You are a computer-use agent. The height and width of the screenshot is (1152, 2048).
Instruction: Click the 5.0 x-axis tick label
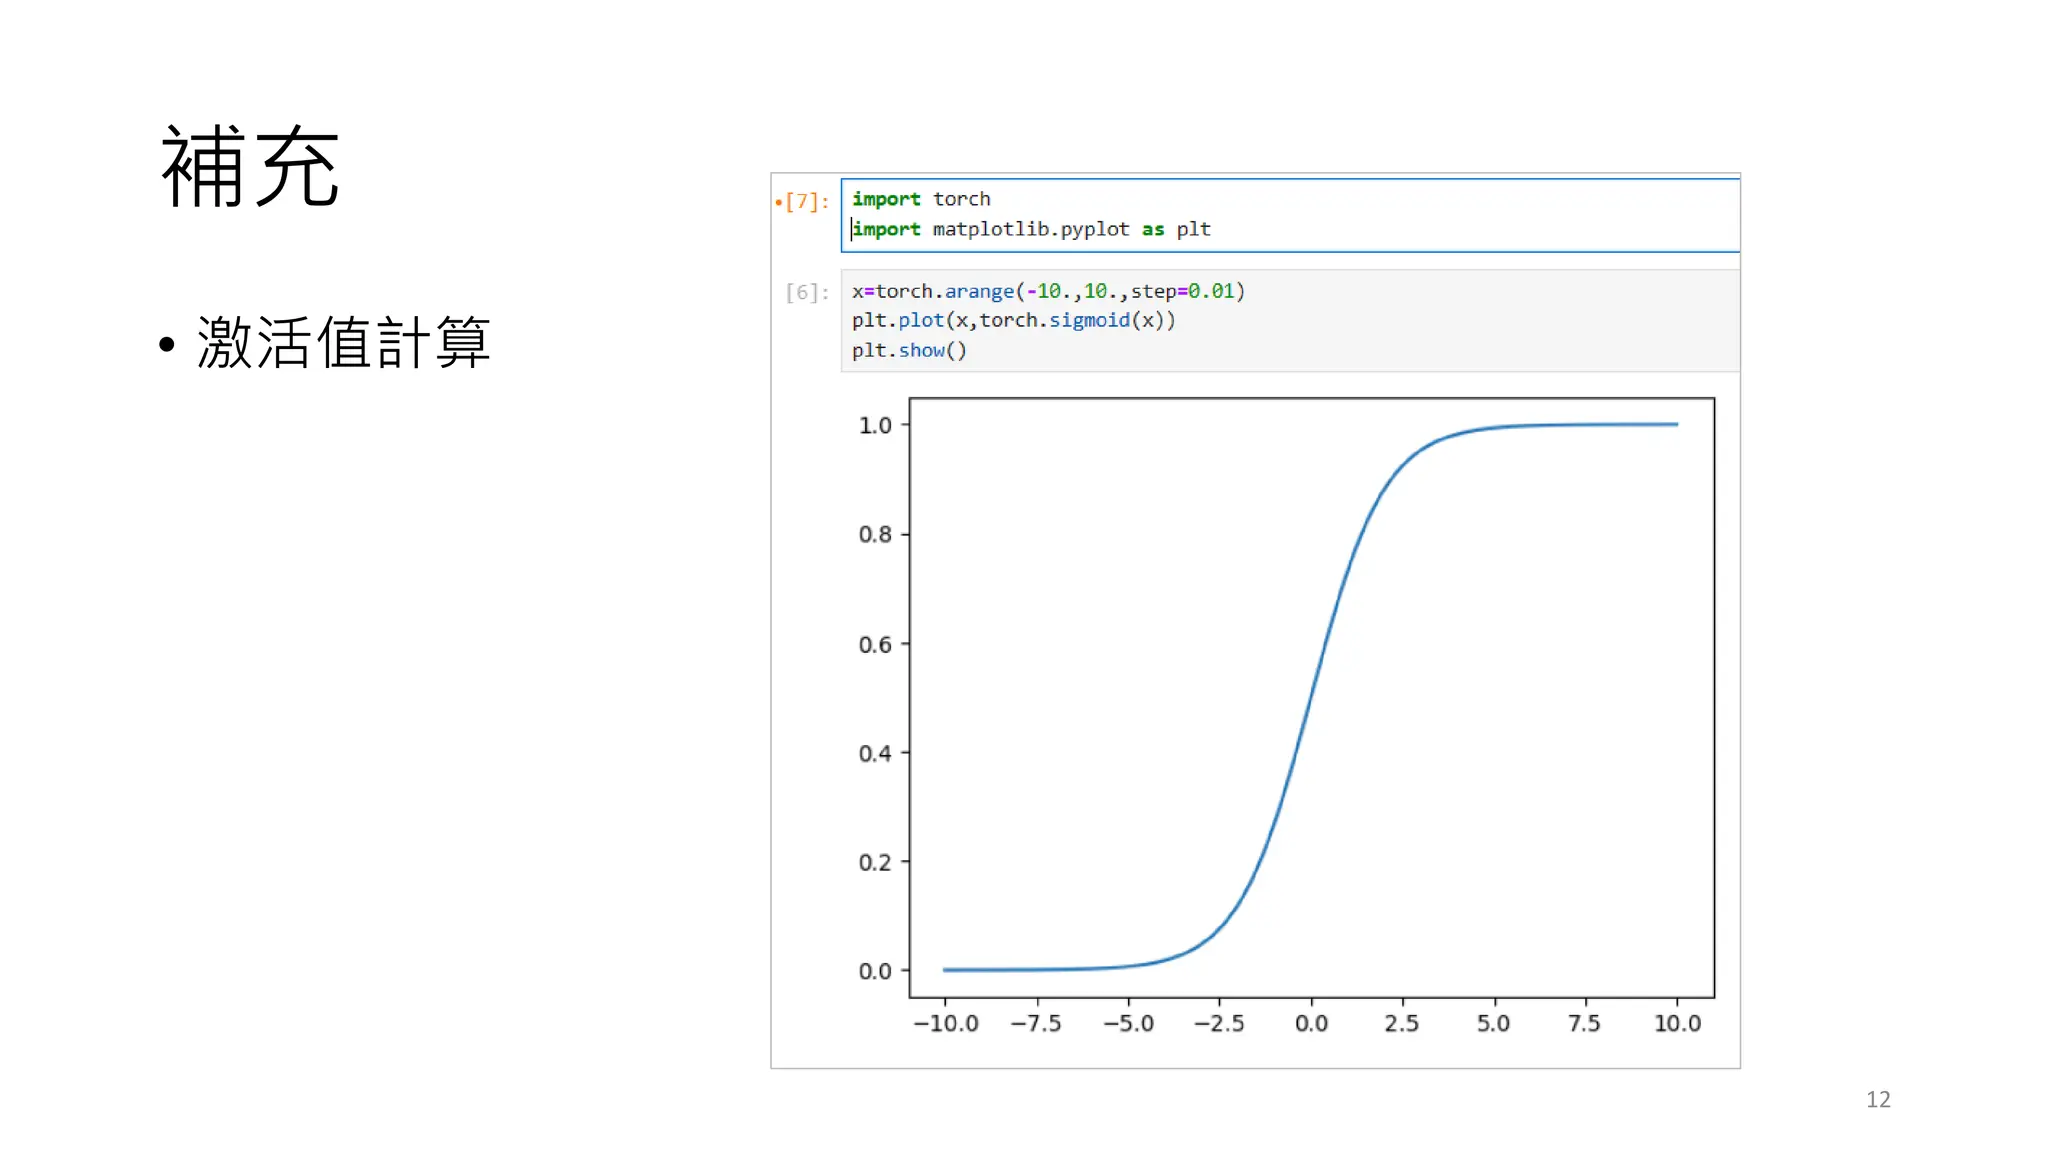[1493, 1023]
